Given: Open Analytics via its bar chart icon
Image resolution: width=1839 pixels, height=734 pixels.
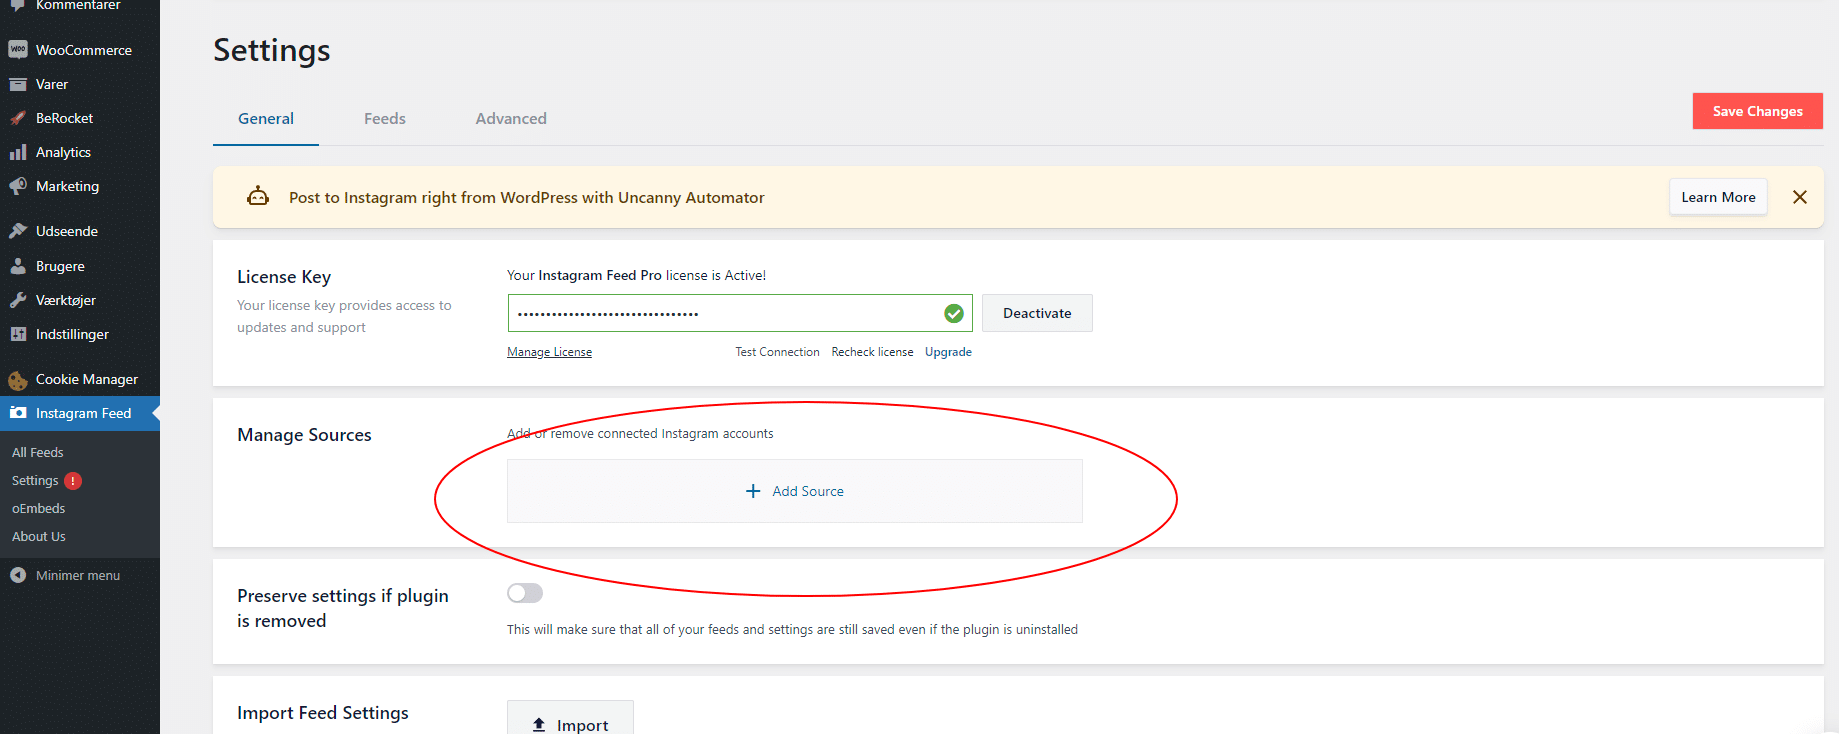Looking at the screenshot, I should [18, 152].
